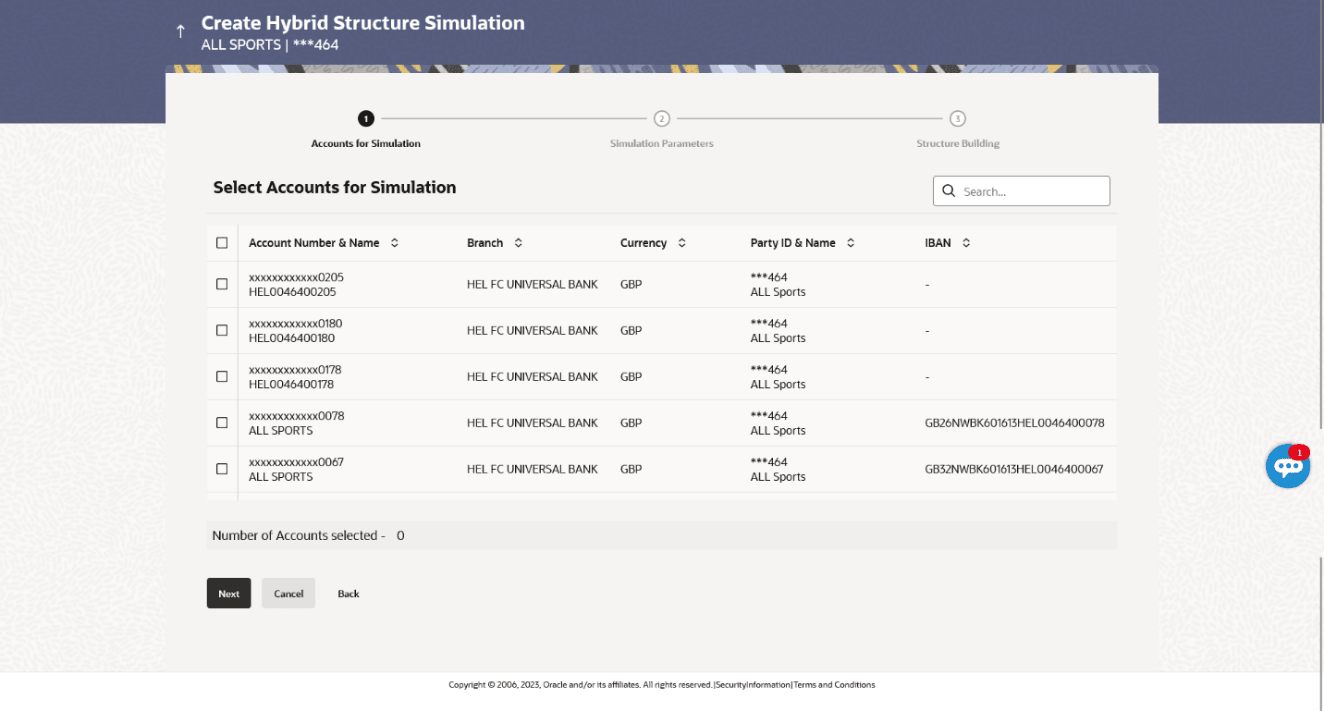
Task: Sort by Account Number & Name column
Action: [394, 243]
